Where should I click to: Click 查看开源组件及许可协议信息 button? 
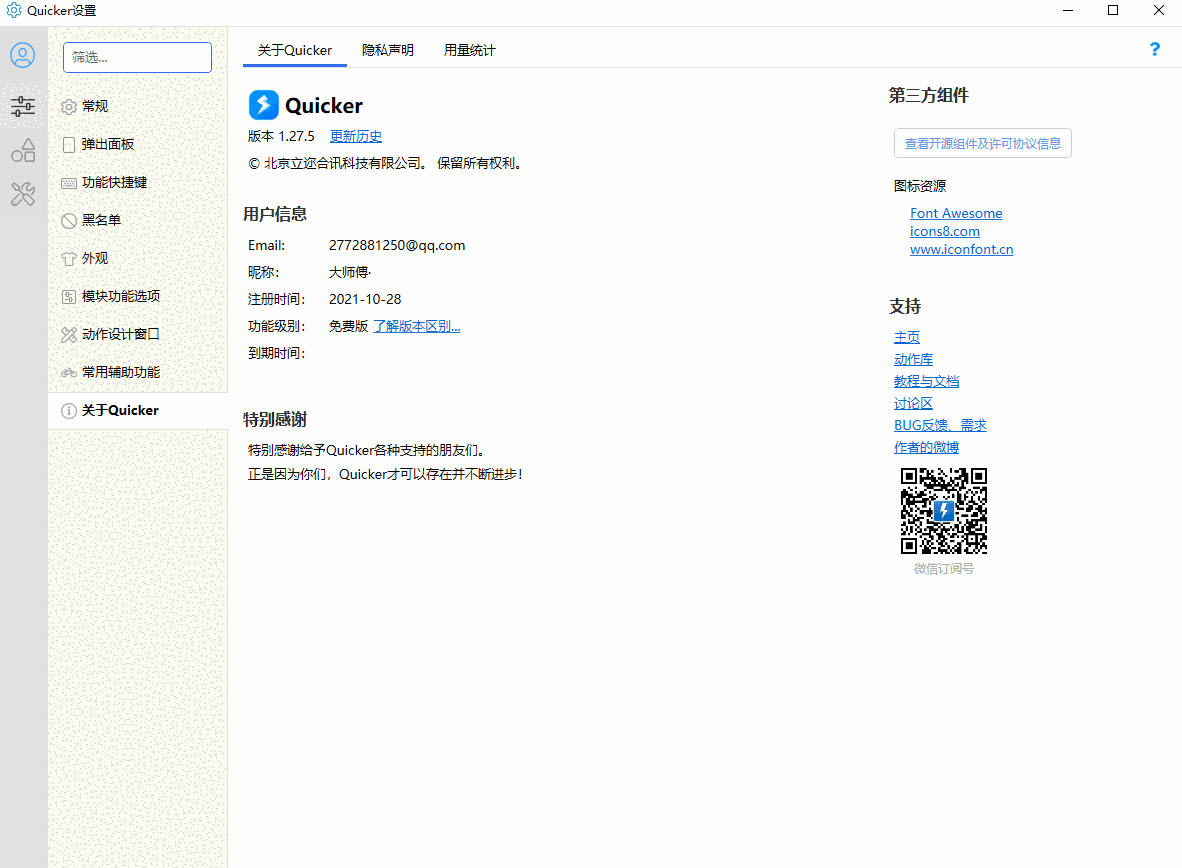click(982, 143)
